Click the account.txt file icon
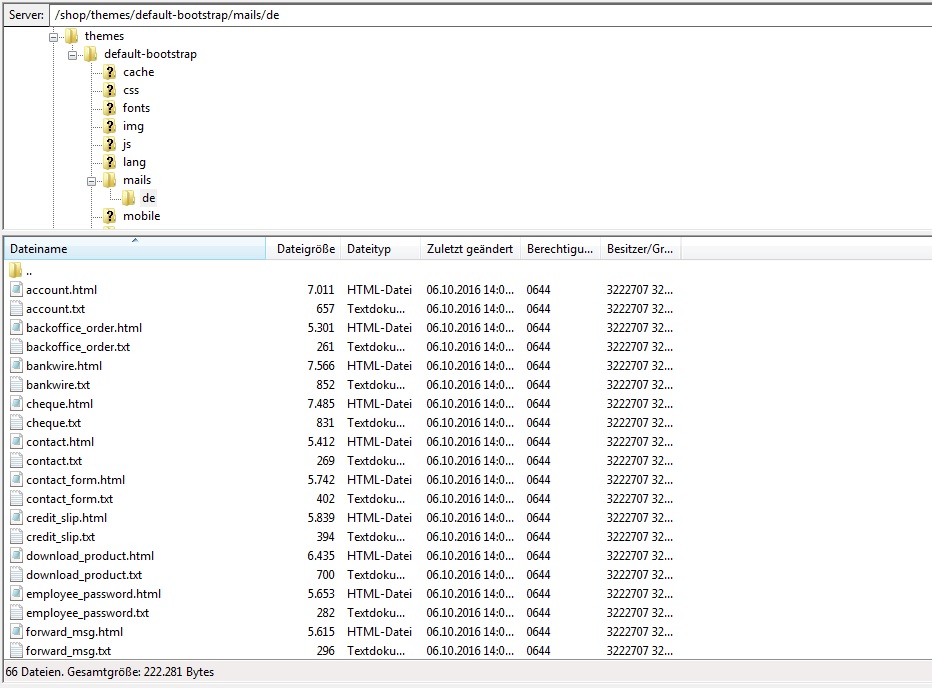932x688 pixels. [17, 309]
